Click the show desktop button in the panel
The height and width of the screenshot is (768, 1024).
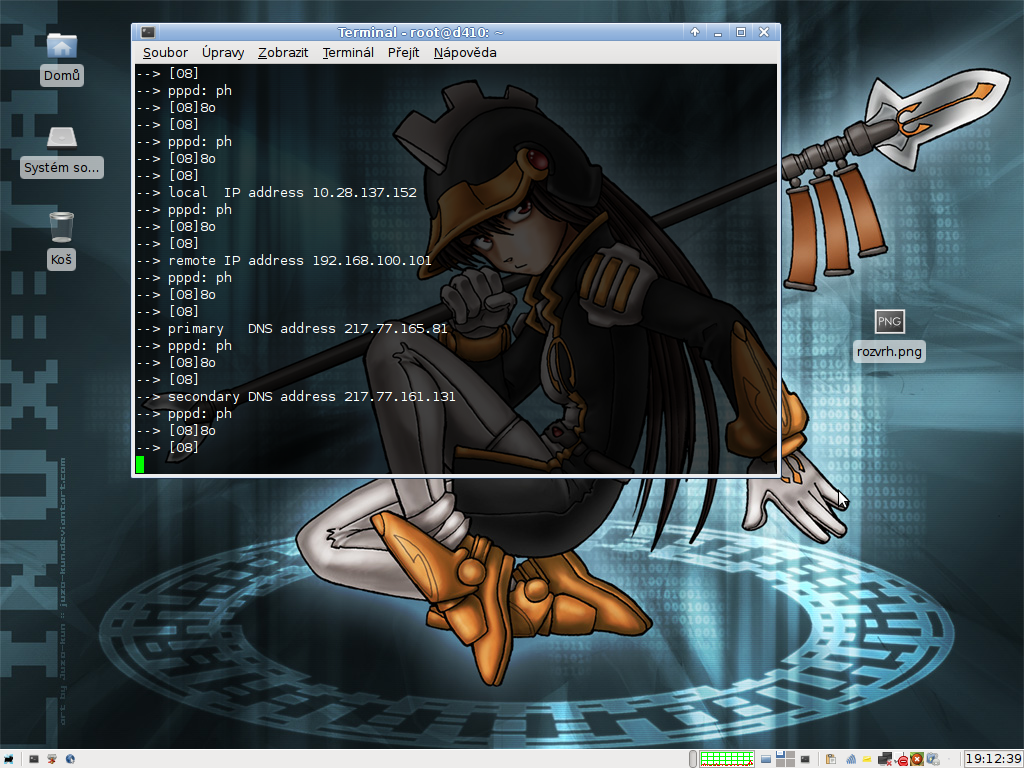[765, 759]
